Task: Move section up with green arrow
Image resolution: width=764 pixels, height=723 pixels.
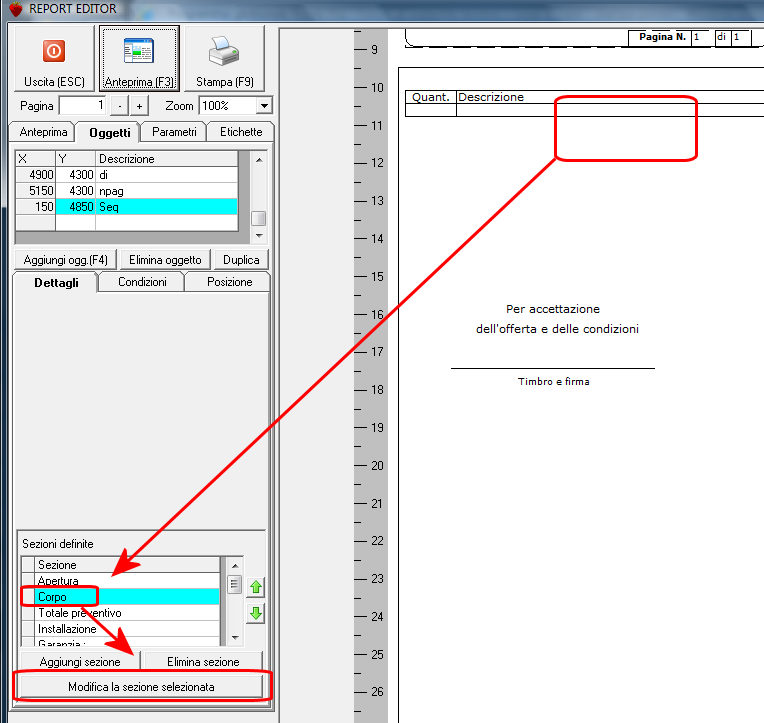Action: coord(256,587)
